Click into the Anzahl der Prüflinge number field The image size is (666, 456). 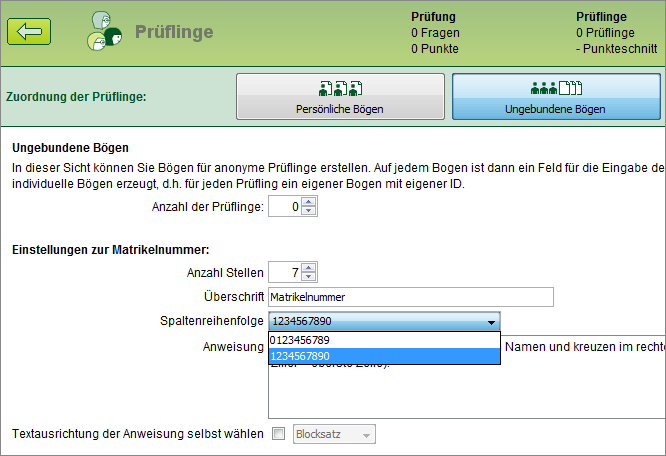pyautogui.click(x=284, y=207)
